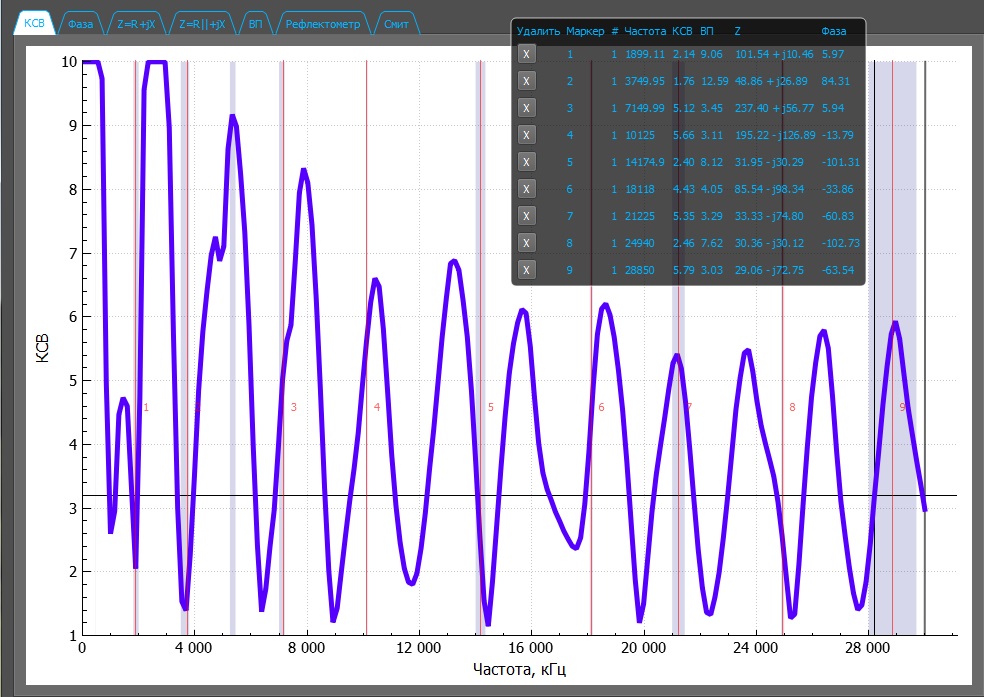This screenshot has height=697, width=984.
Task: Delete marker 7 with the X icon
Action: 527,216
